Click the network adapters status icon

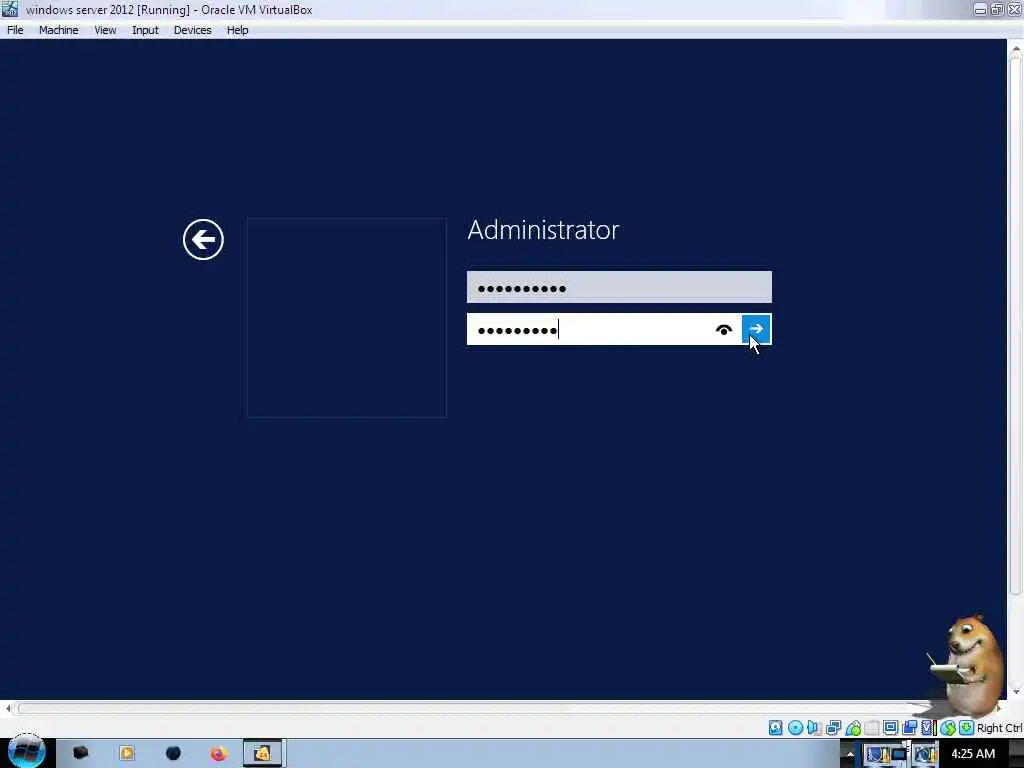[833, 728]
